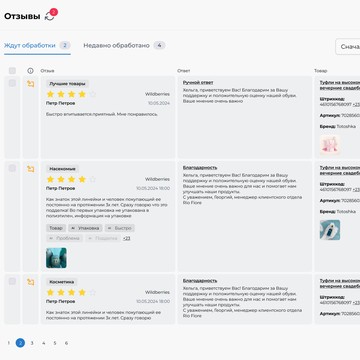
Task: Click the Петр Петров name in the Косметика review
Action: pos(60,301)
